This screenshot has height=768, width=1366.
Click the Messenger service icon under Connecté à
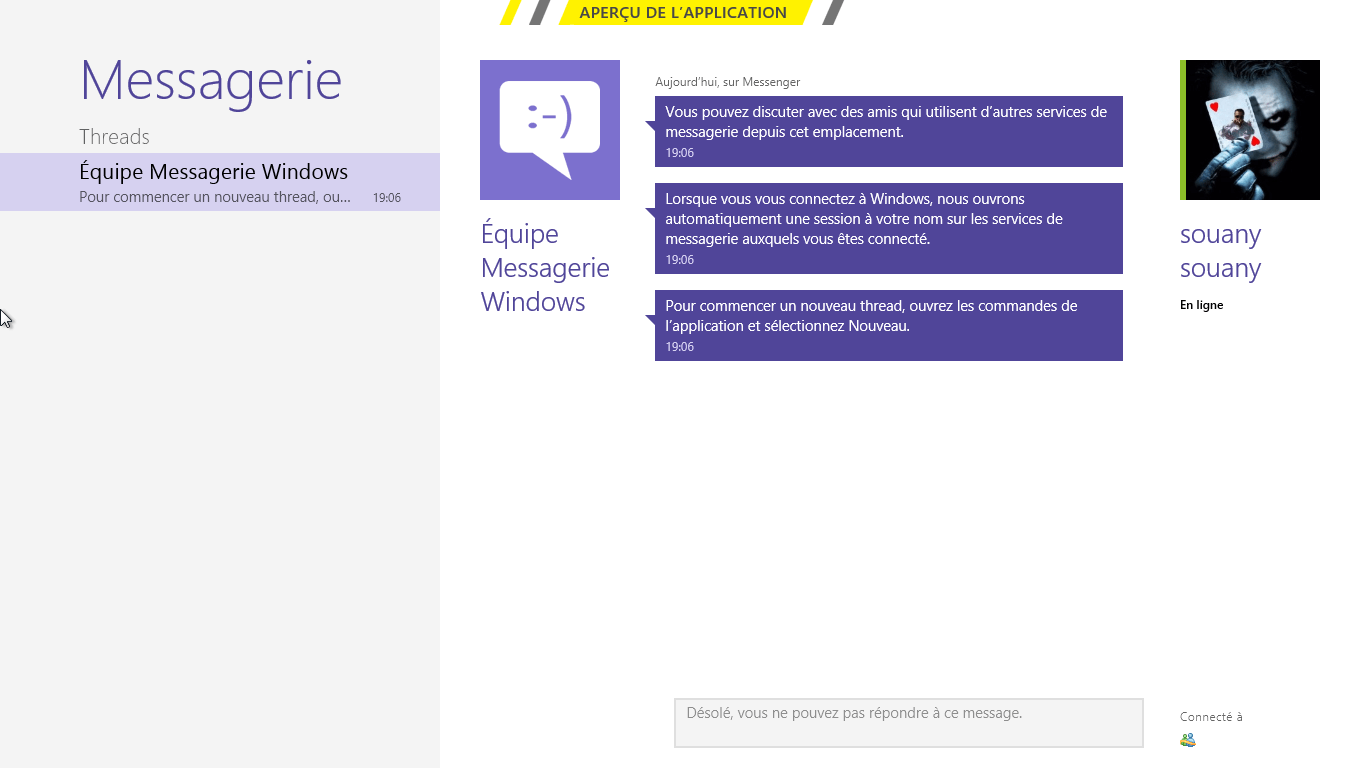[x=1188, y=740]
